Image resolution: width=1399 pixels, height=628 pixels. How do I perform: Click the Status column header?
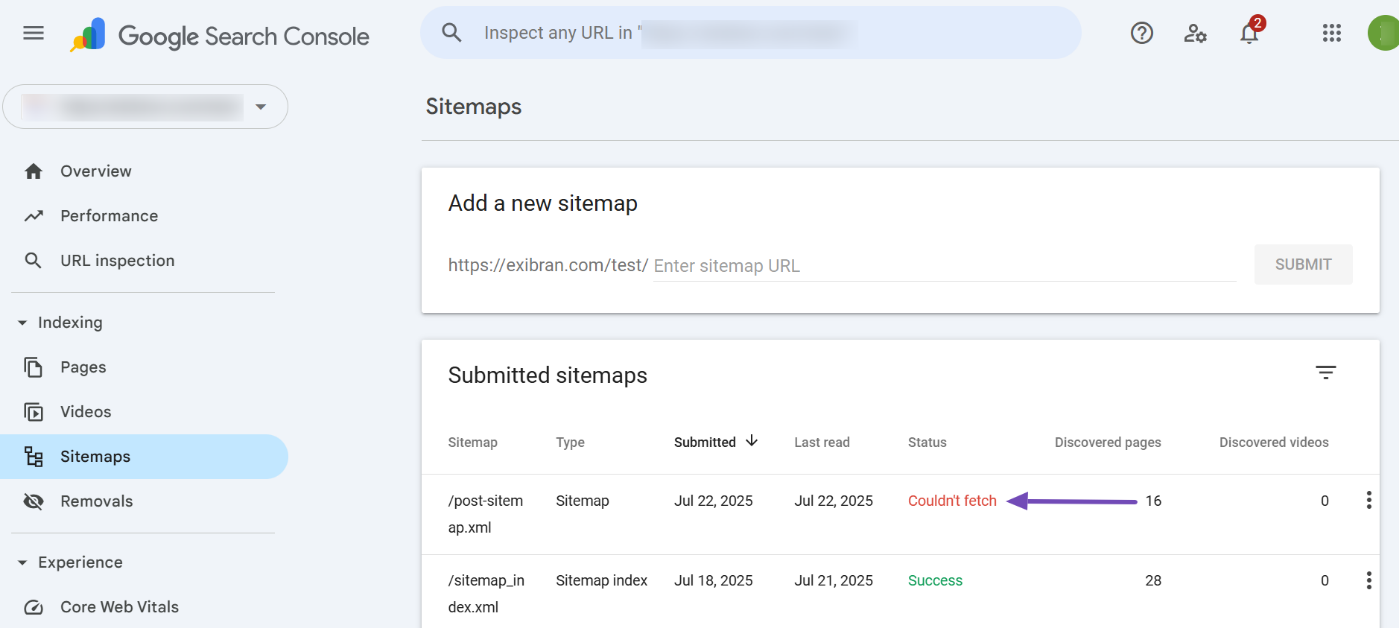point(927,442)
